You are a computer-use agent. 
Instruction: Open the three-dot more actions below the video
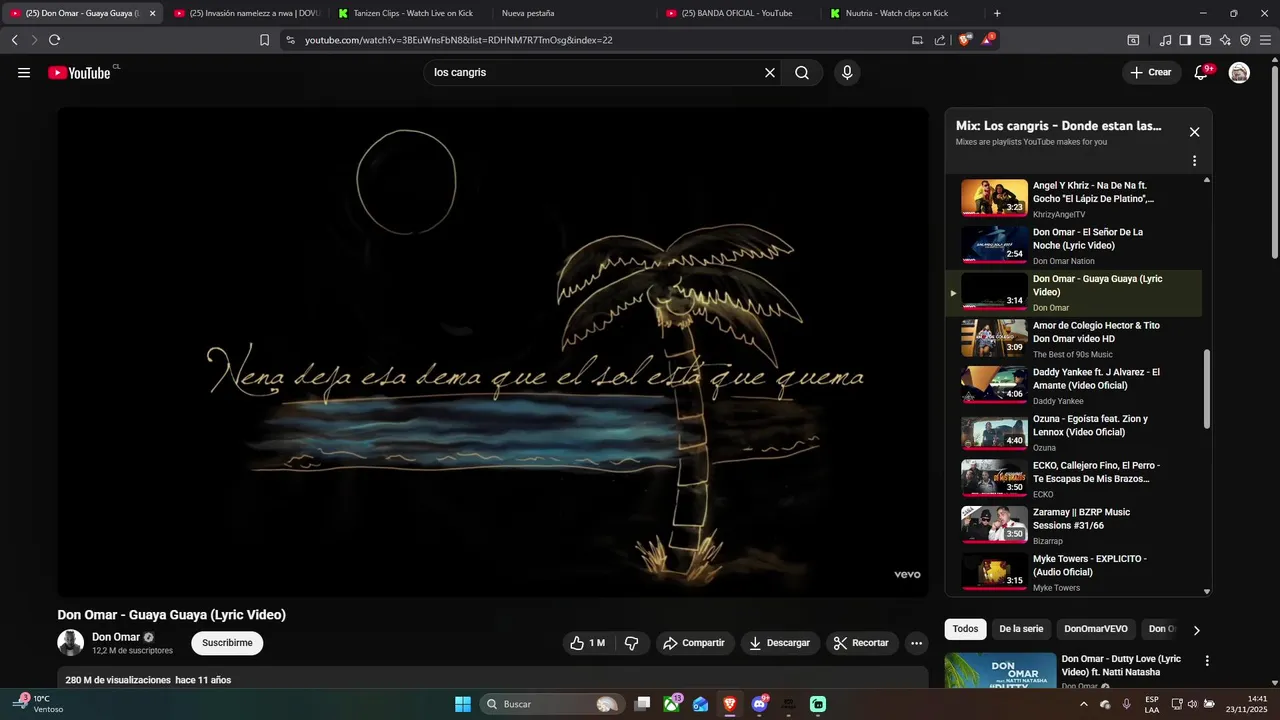[x=916, y=643]
